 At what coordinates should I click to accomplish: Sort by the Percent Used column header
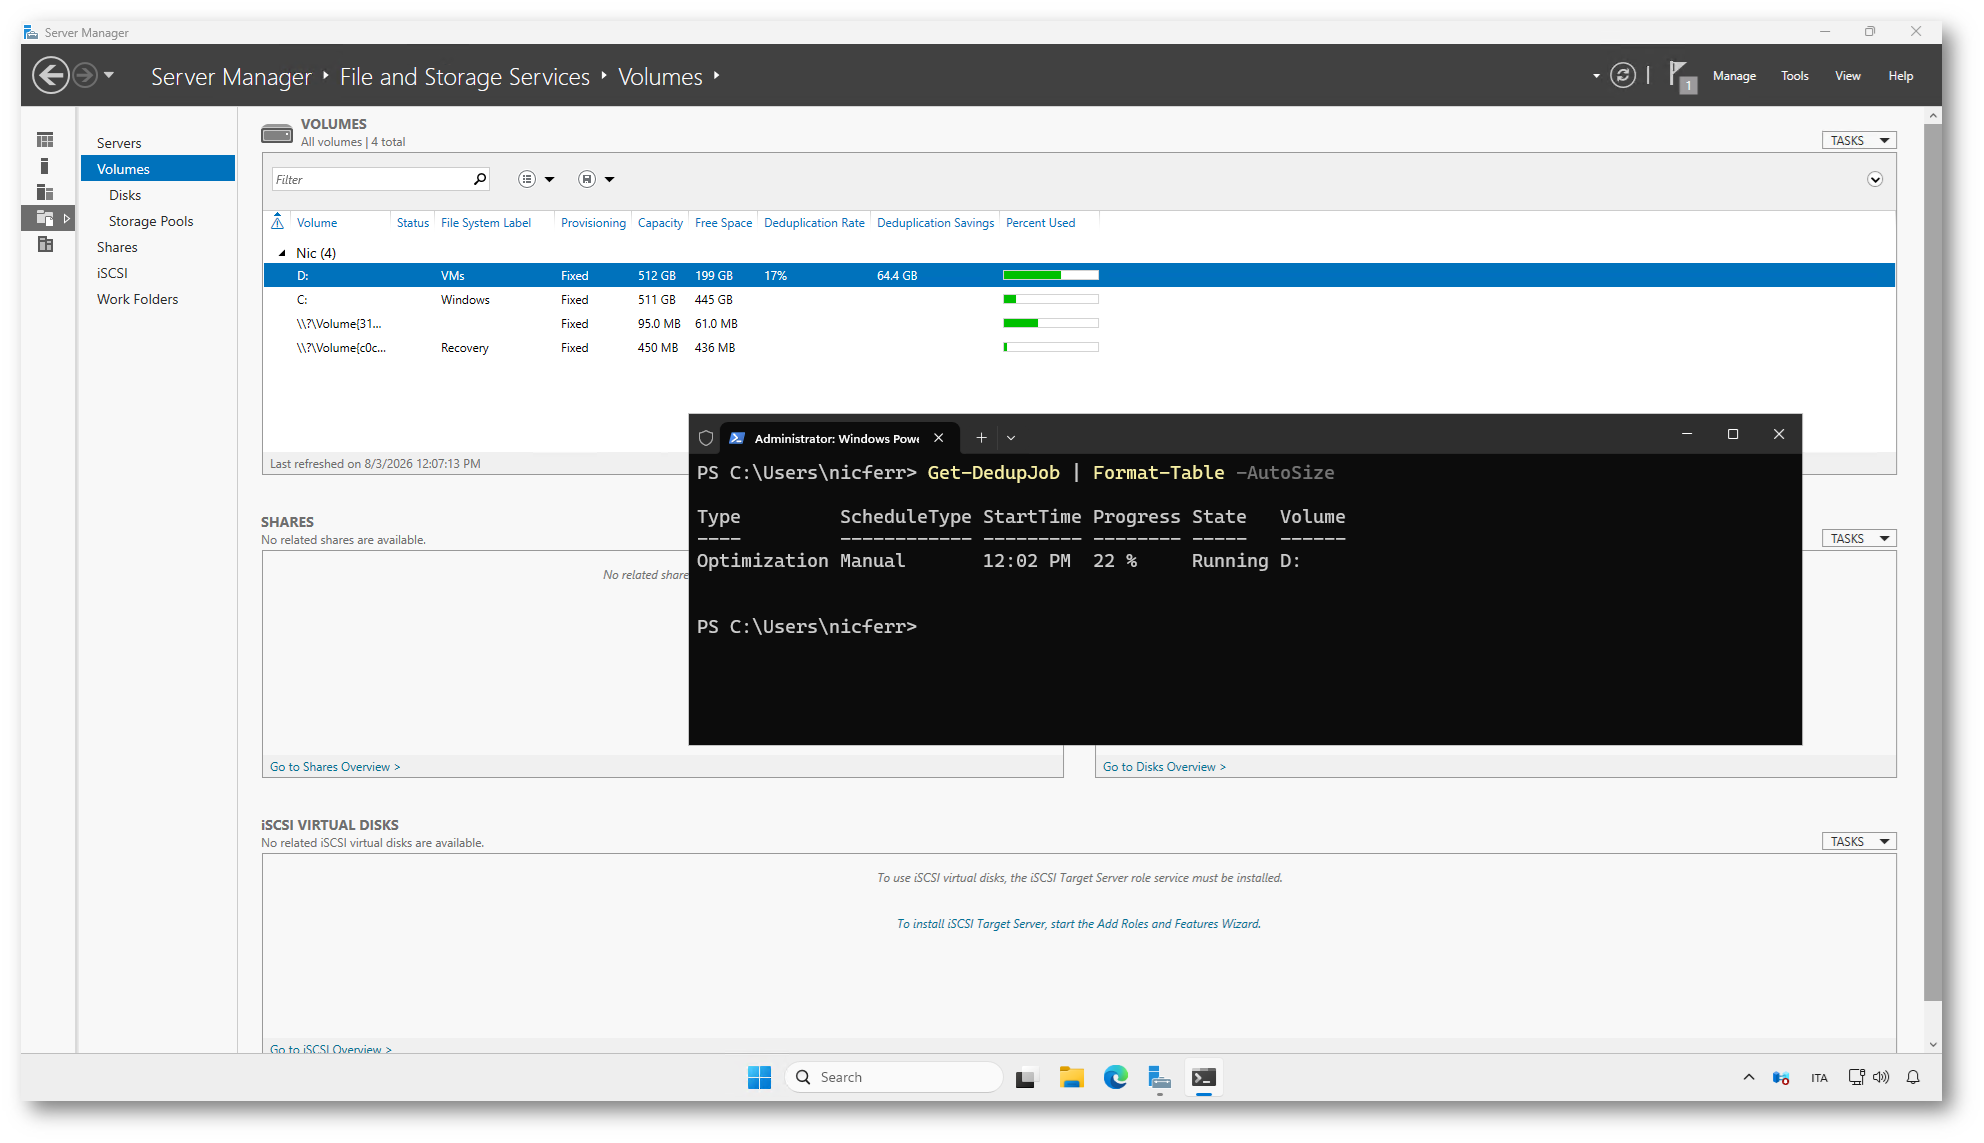[x=1040, y=223]
